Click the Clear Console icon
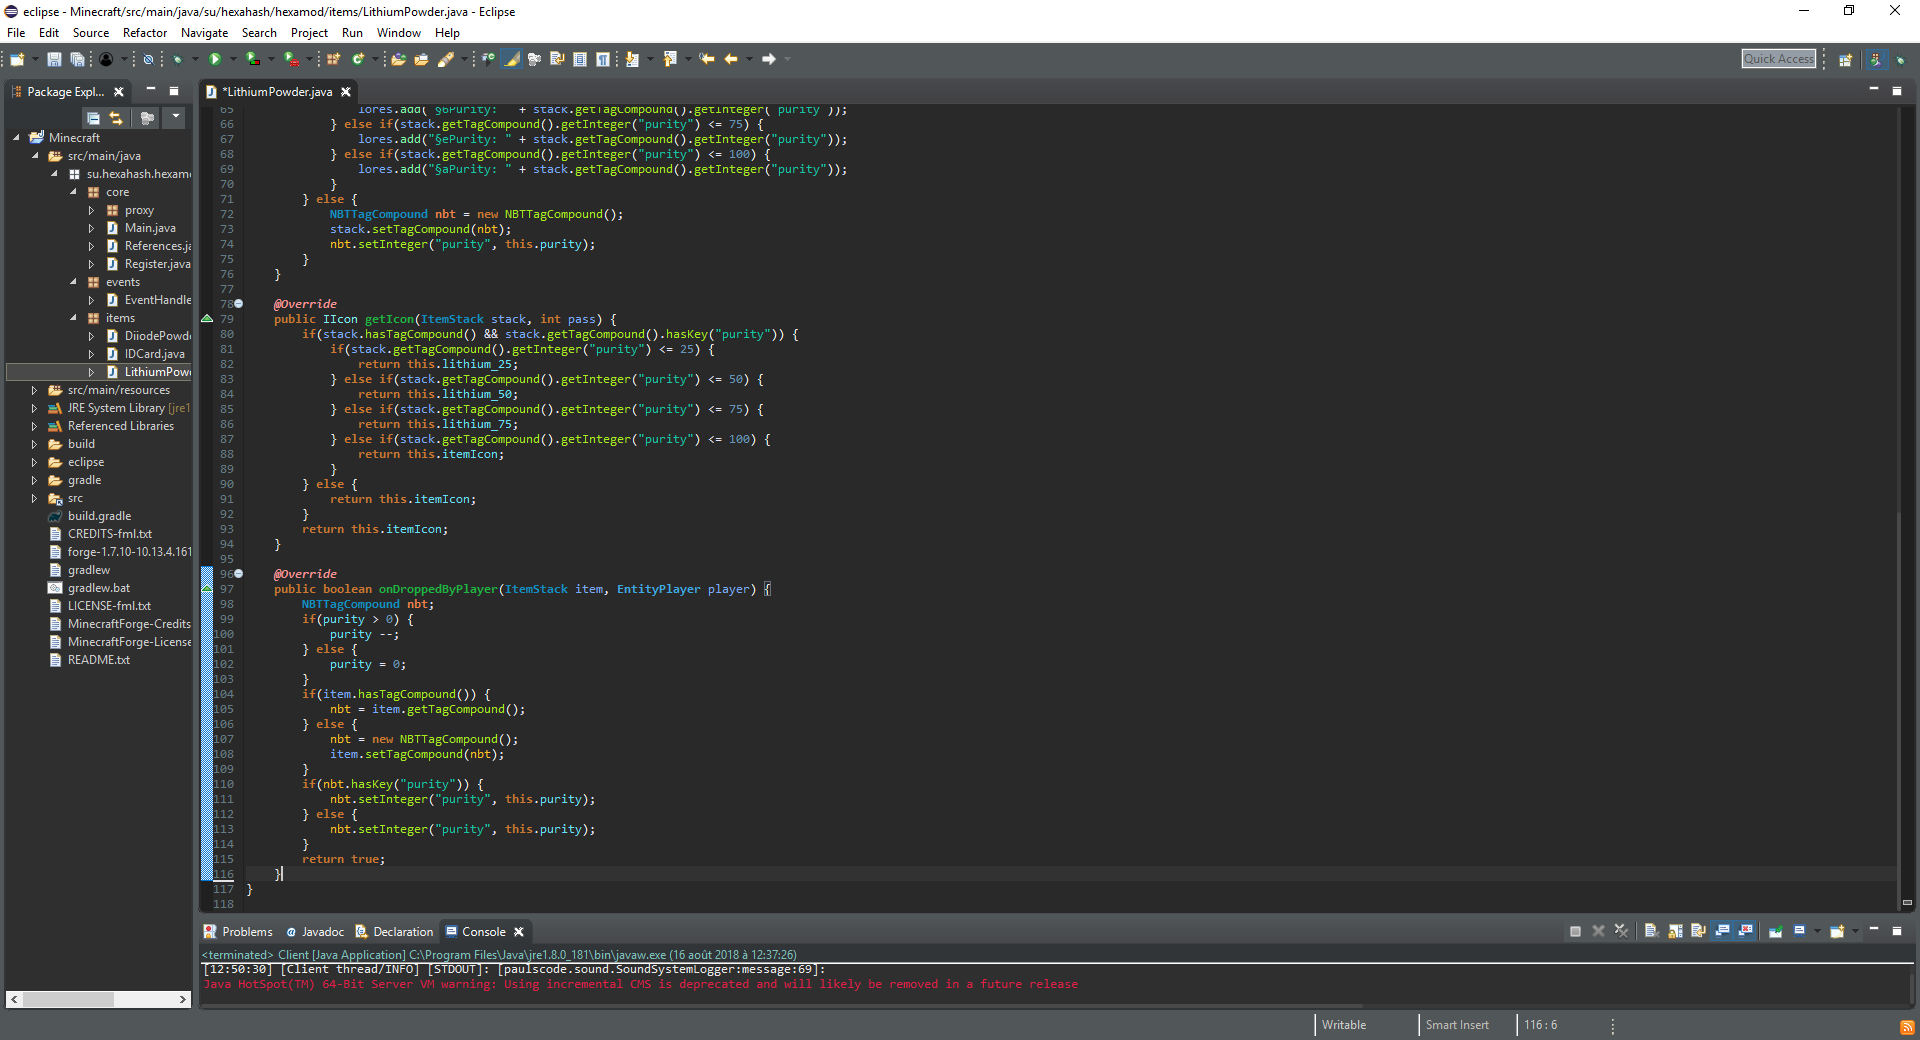1920x1040 pixels. 1651,931
